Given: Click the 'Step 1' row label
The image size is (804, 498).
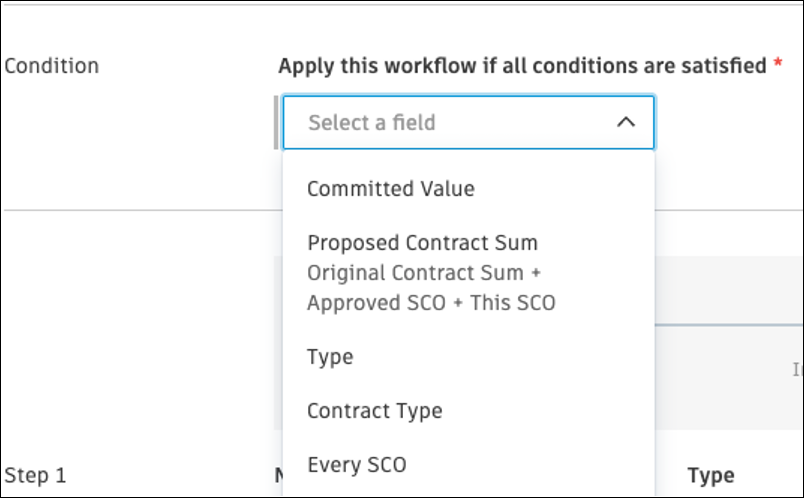Looking at the screenshot, I should pos(35,475).
